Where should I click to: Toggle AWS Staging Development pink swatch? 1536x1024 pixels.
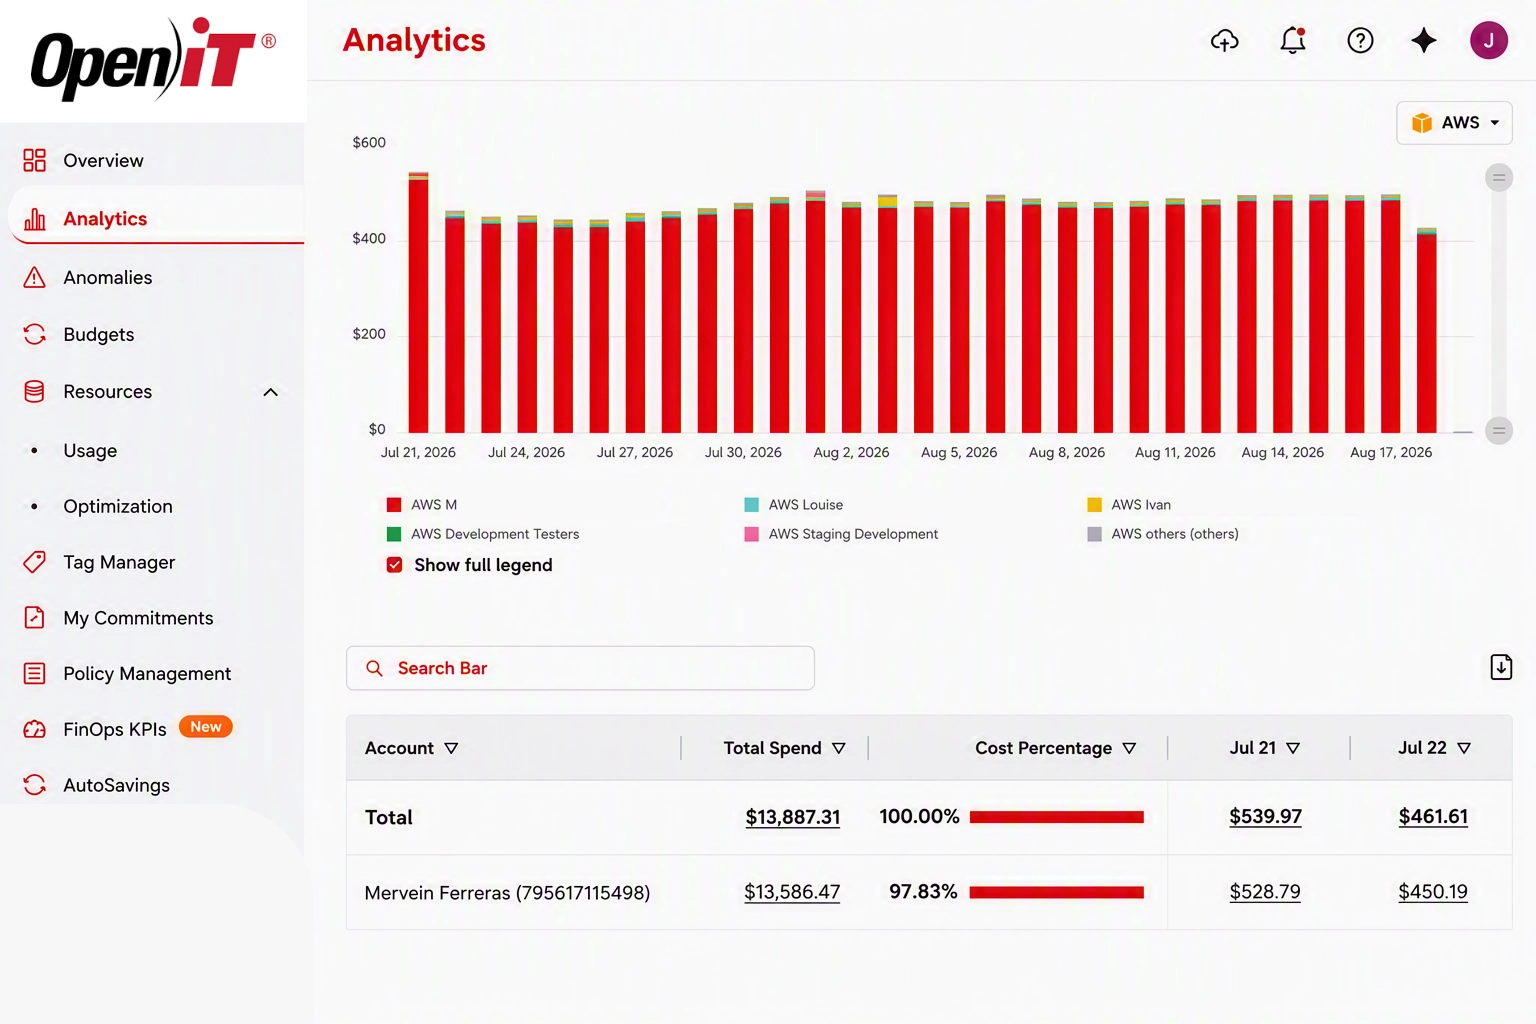point(751,534)
